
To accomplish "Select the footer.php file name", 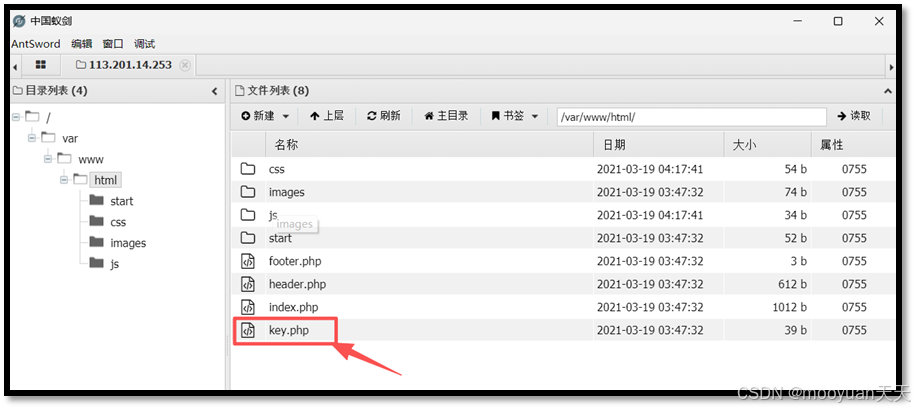I will (295, 261).
